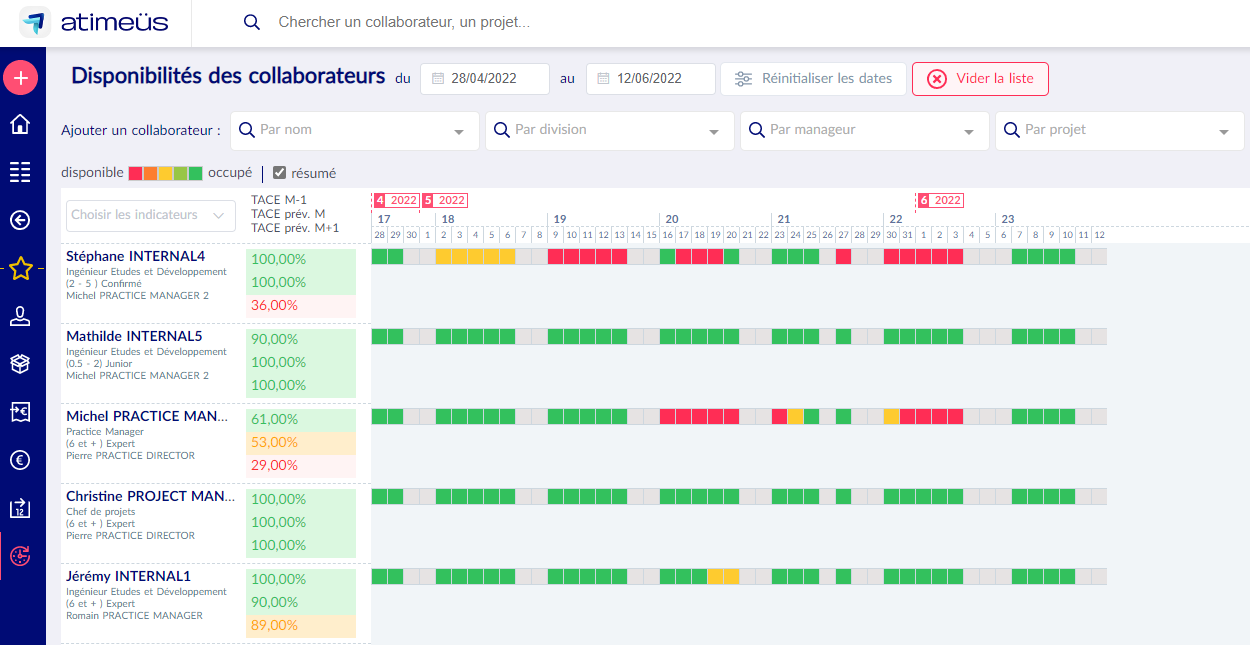1250x645 pixels.
Task: Expand the Par nom dropdown
Action: coord(355,131)
